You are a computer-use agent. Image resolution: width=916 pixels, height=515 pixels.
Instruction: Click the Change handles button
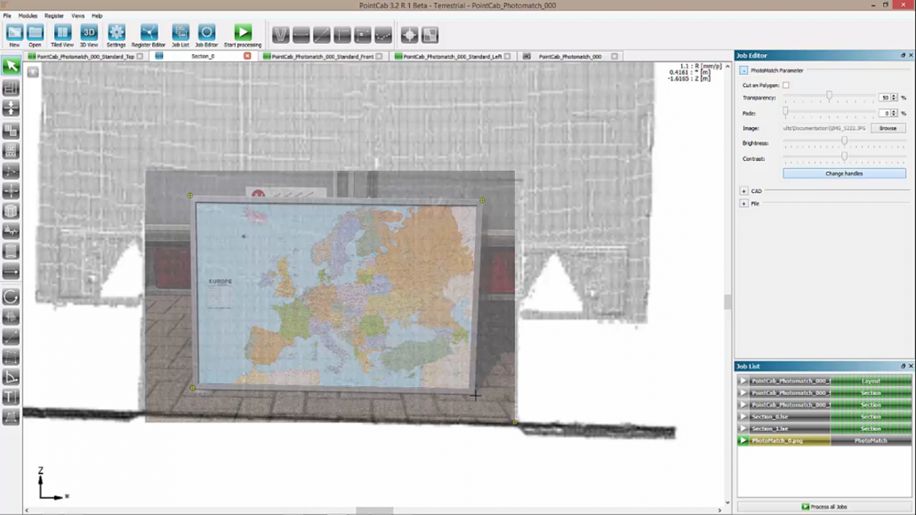tap(843, 173)
